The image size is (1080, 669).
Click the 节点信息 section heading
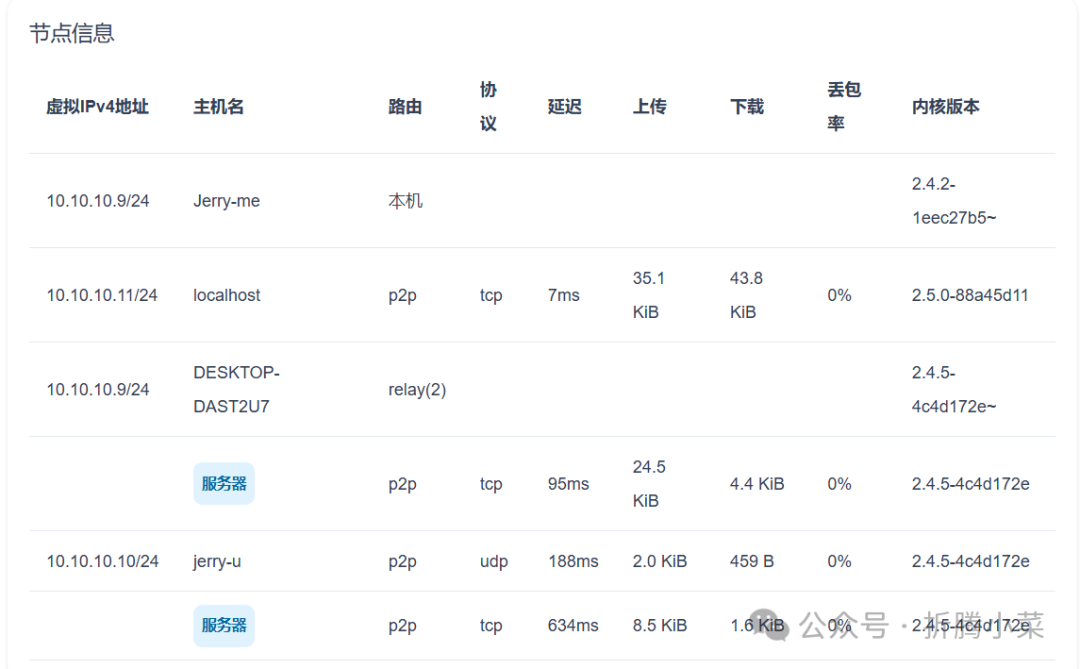72,33
